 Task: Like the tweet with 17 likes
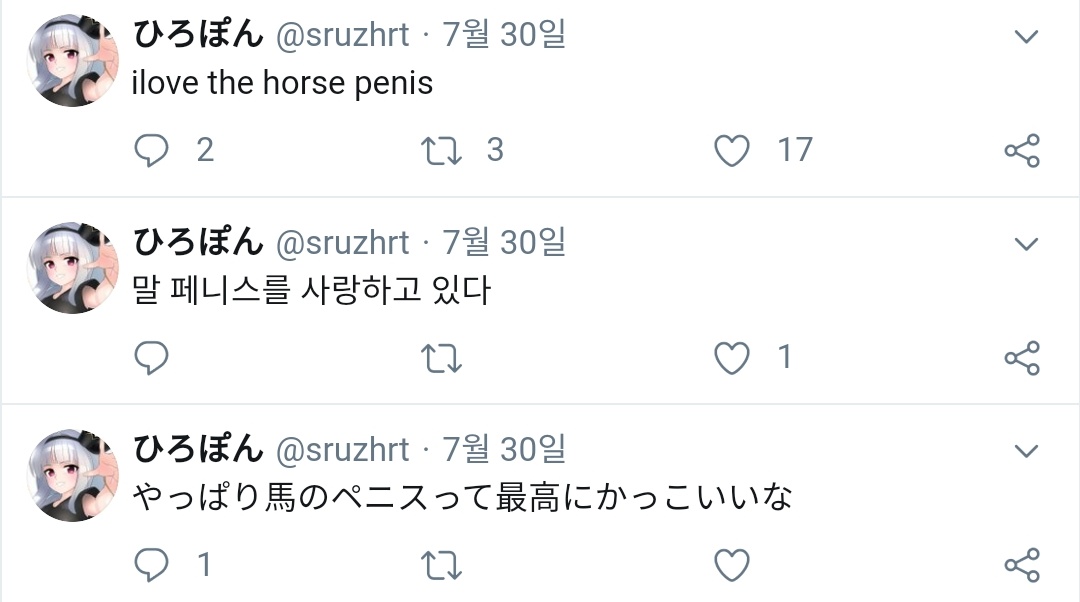(732, 151)
